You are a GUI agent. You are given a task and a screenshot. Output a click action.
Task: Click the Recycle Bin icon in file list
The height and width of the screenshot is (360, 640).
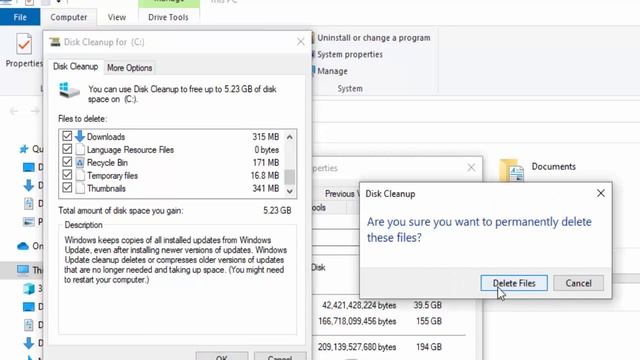tap(80, 162)
